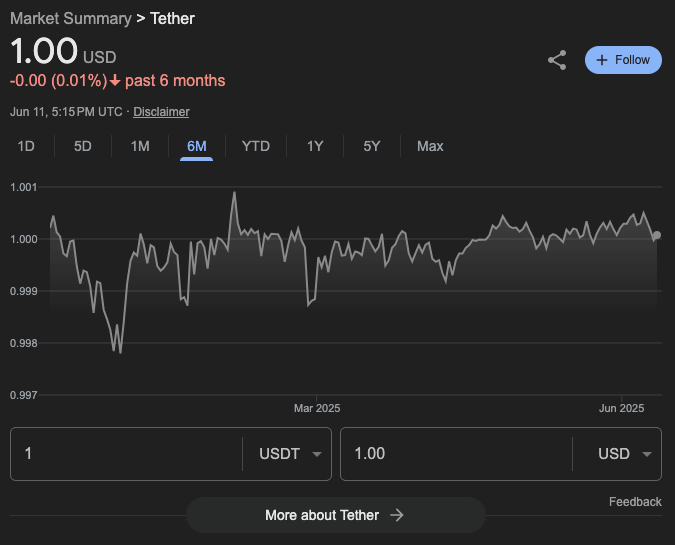Click the plus icon on Follow button
Screen dimensions: 675x545
tap(602, 60)
